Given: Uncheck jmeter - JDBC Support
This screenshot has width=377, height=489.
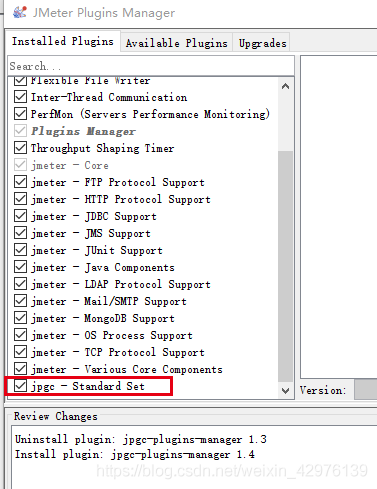Looking at the screenshot, I should 20,216.
